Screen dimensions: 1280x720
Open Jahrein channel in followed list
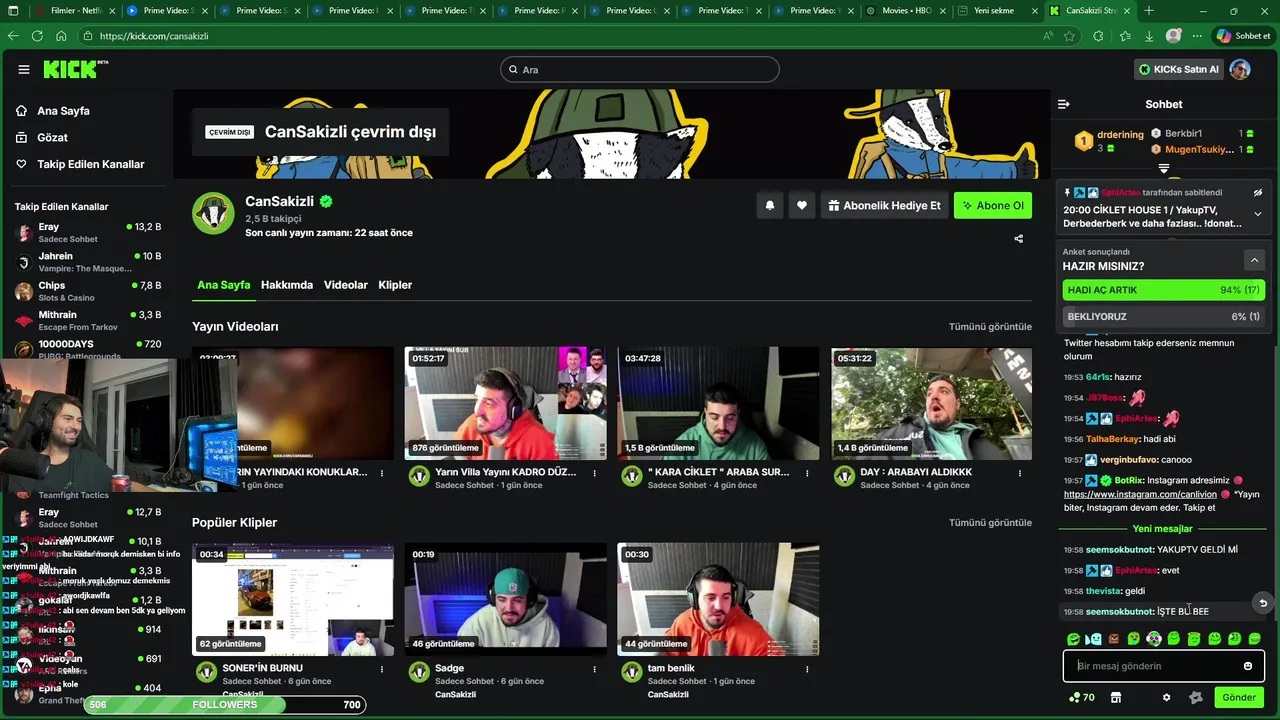point(88,262)
